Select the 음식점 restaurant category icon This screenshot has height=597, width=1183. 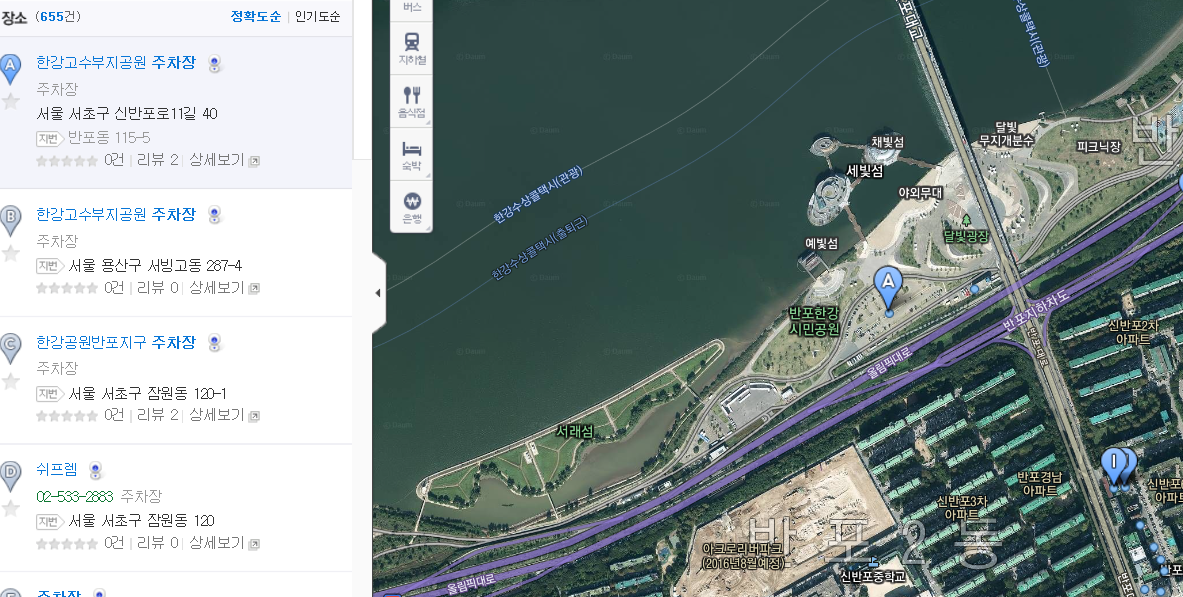click(412, 101)
